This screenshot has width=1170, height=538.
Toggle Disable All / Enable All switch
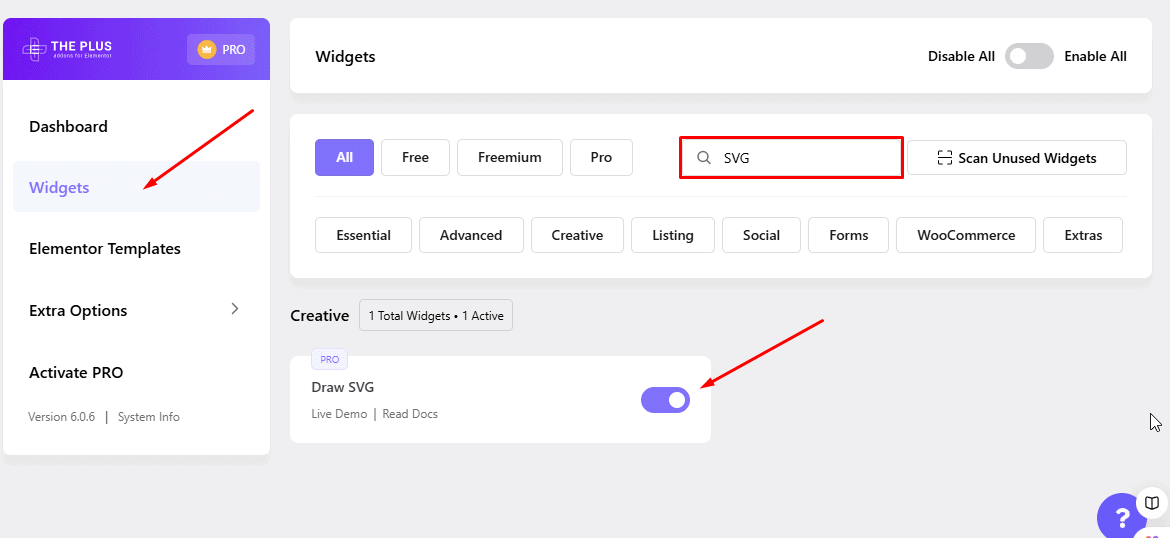click(1029, 56)
